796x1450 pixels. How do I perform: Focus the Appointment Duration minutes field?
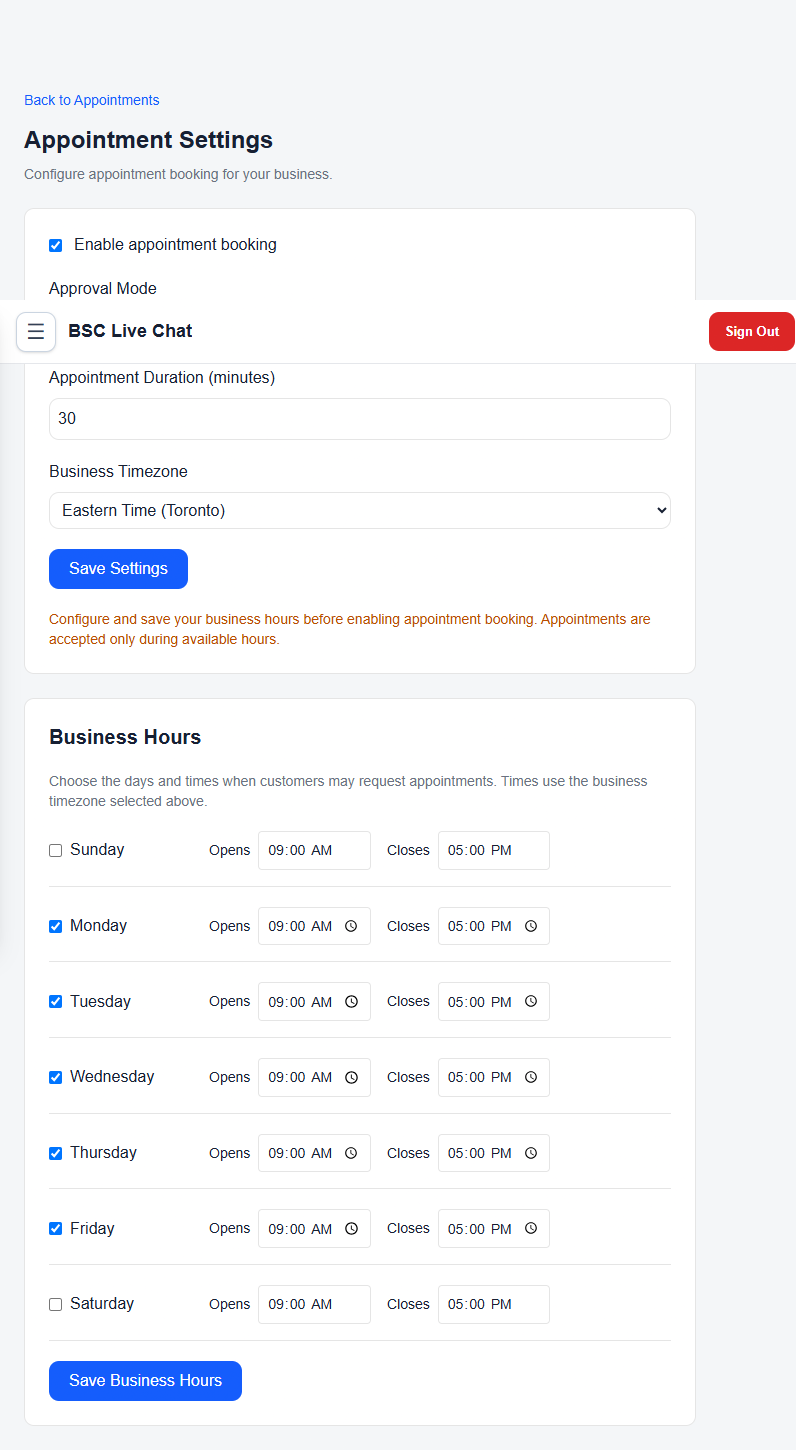(x=360, y=419)
